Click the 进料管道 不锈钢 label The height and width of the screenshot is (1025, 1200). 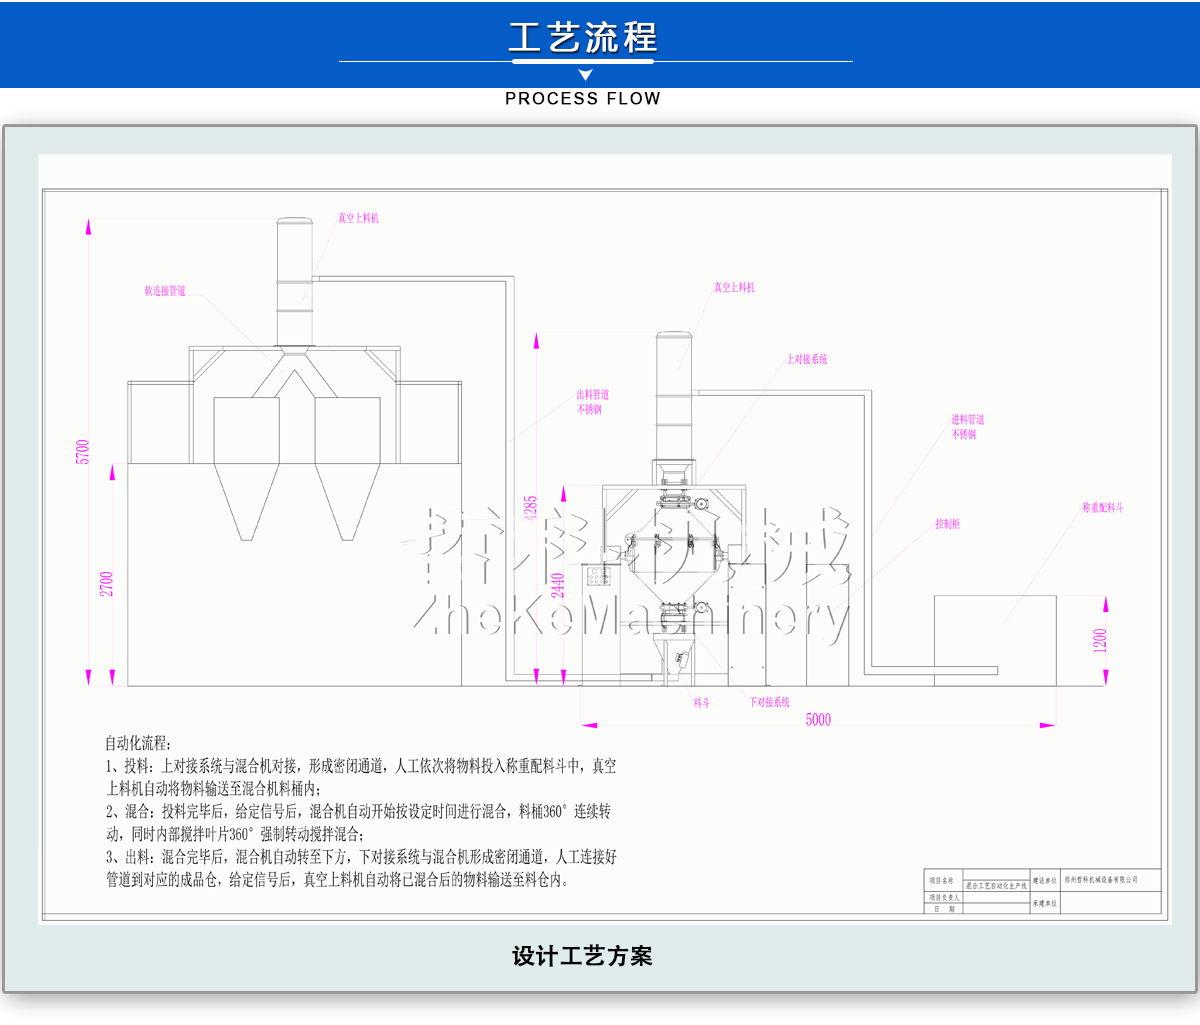967,427
